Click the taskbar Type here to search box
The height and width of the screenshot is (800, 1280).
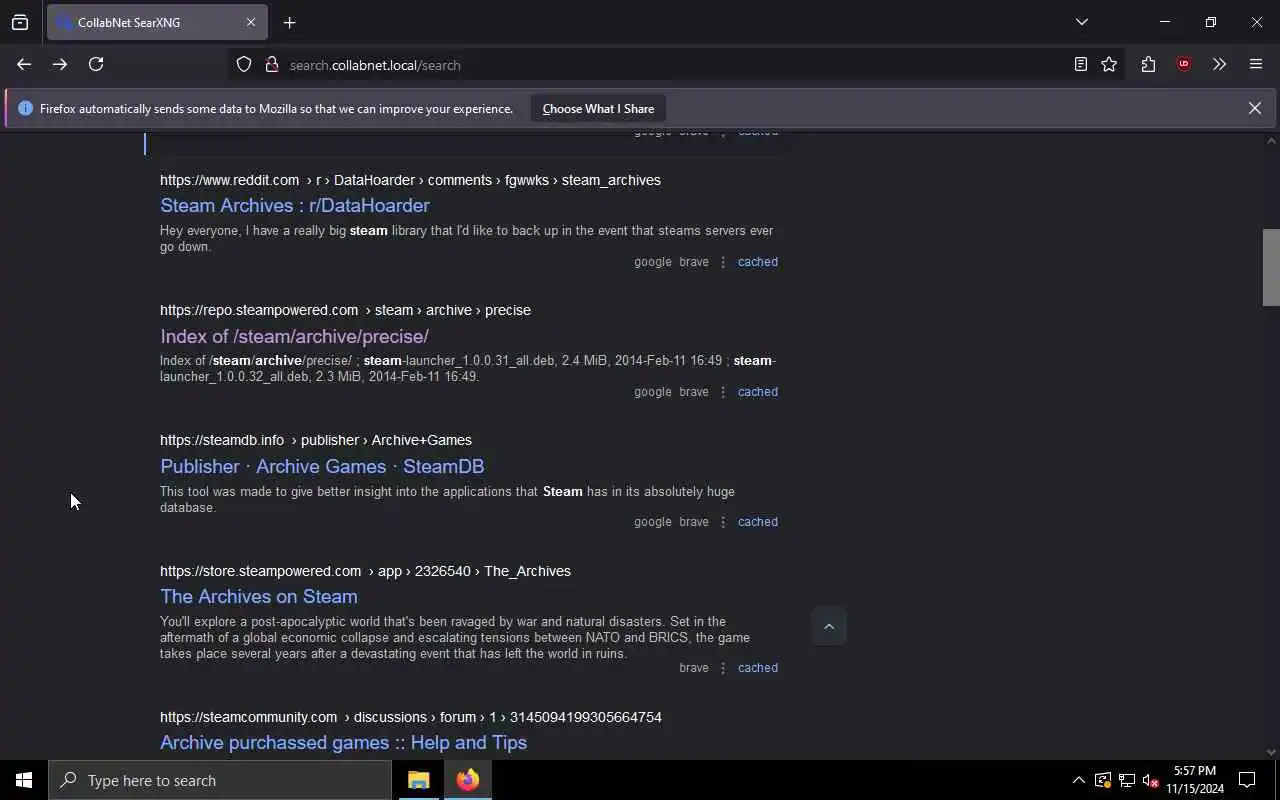click(x=220, y=780)
